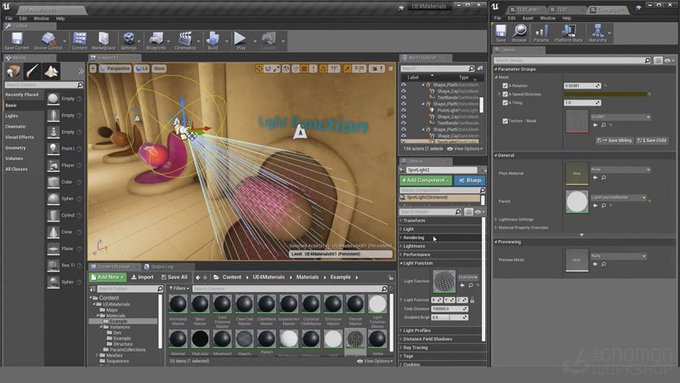Click Browse icon in material instance window
Screen dimensions: 680x383
tap(519, 33)
